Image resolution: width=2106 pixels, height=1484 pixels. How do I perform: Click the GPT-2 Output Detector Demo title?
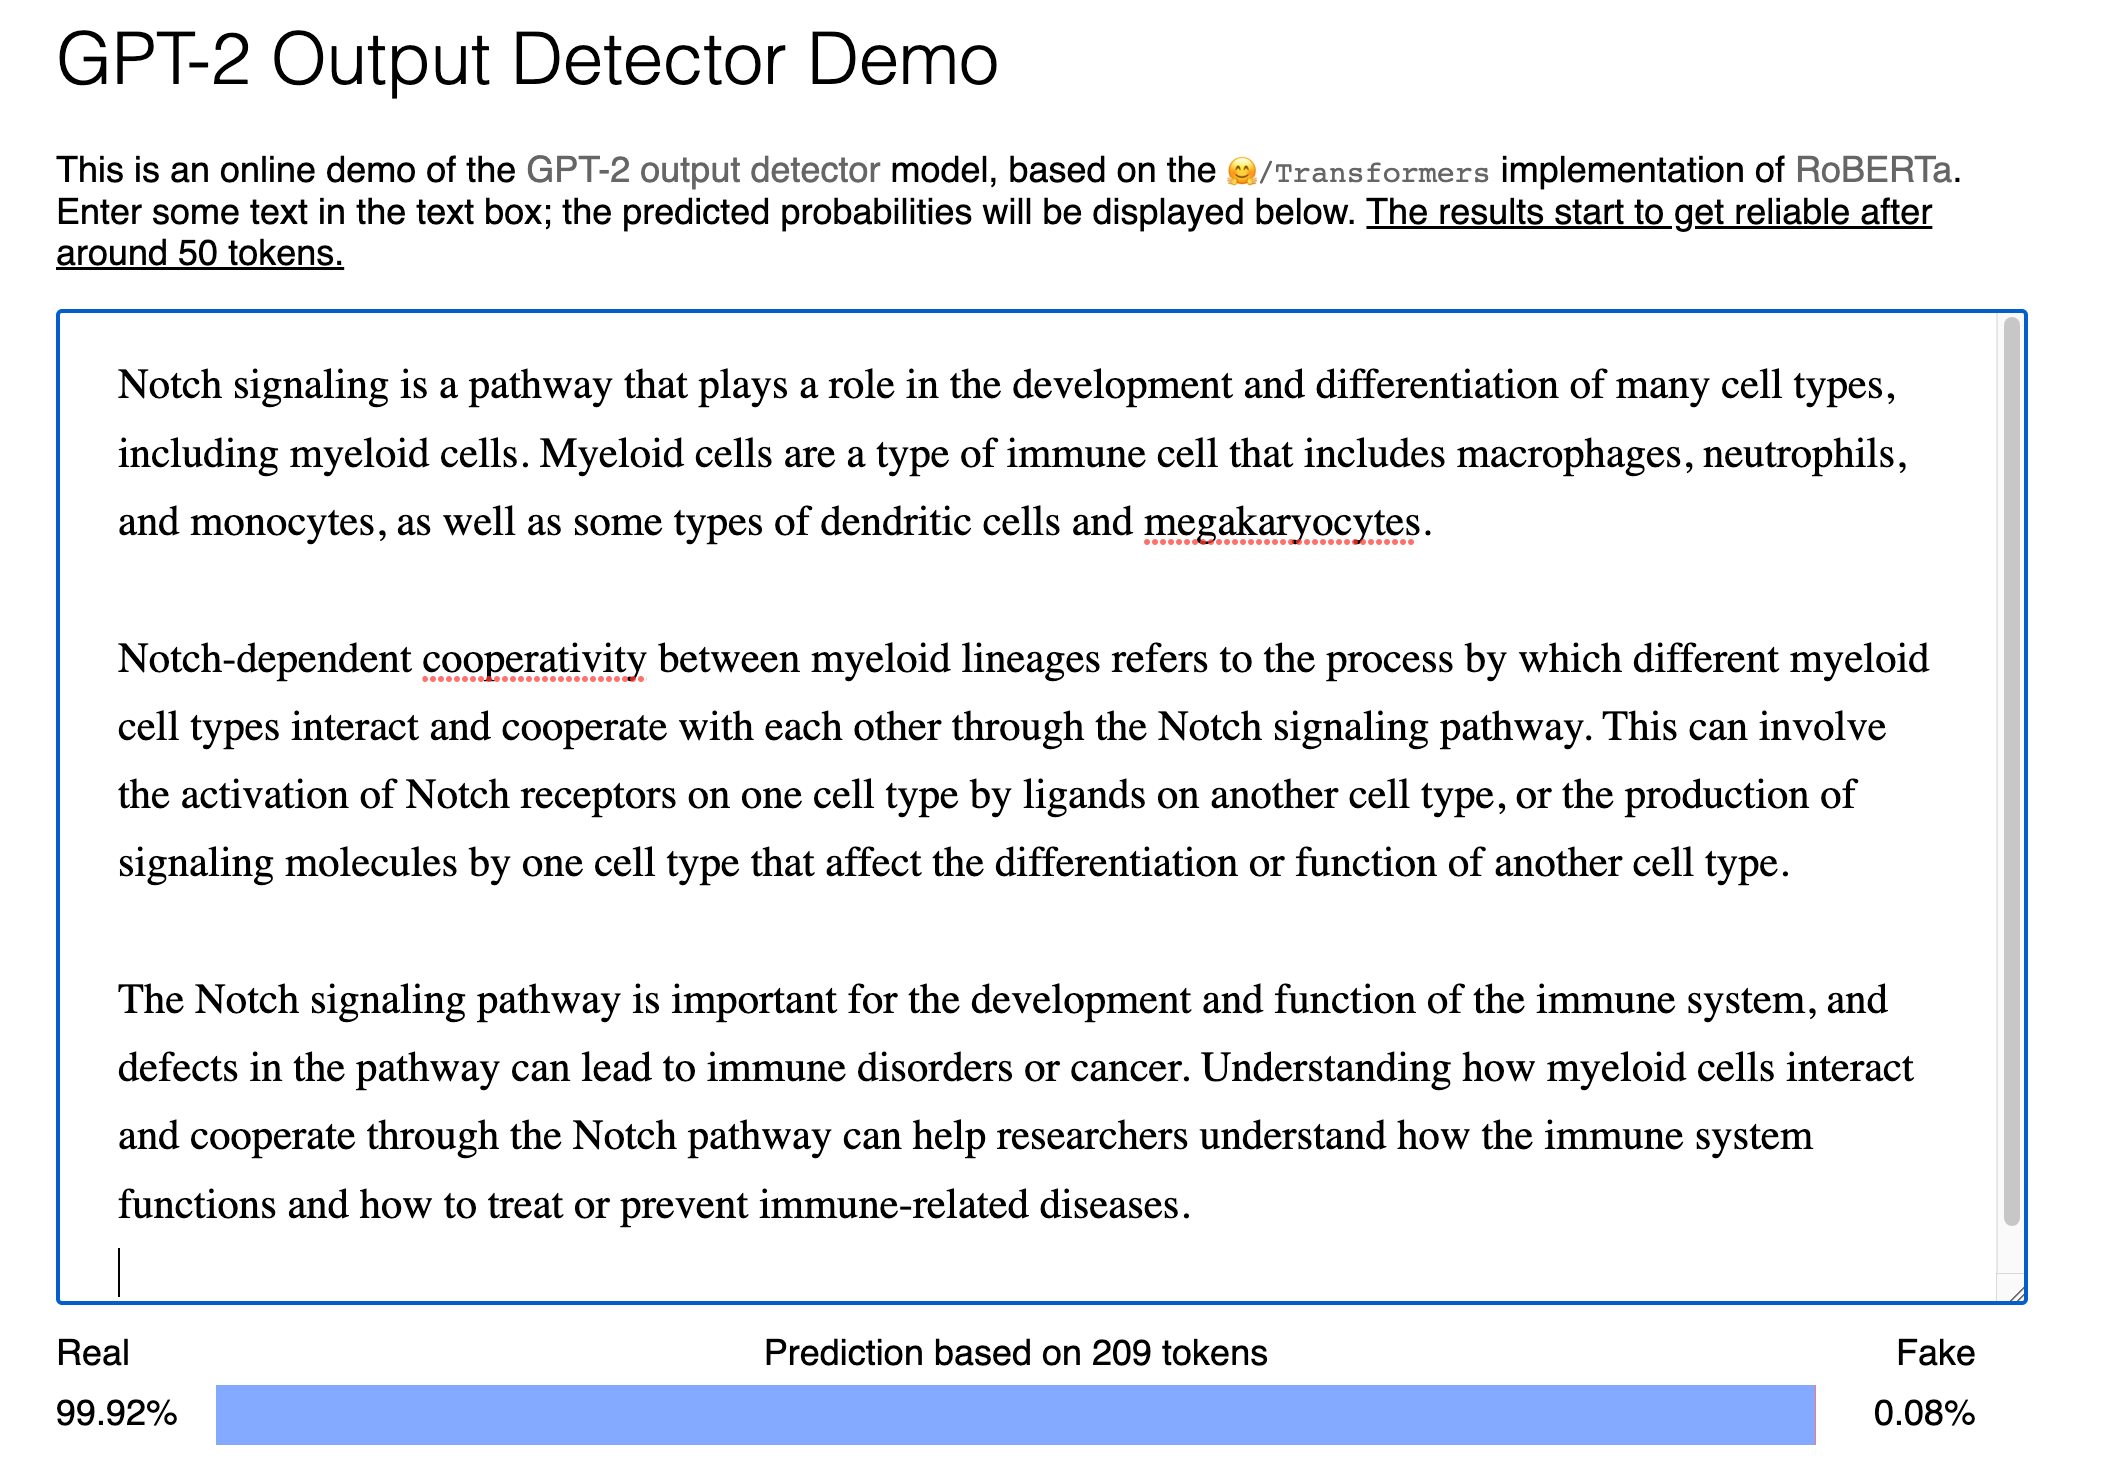[x=527, y=62]
